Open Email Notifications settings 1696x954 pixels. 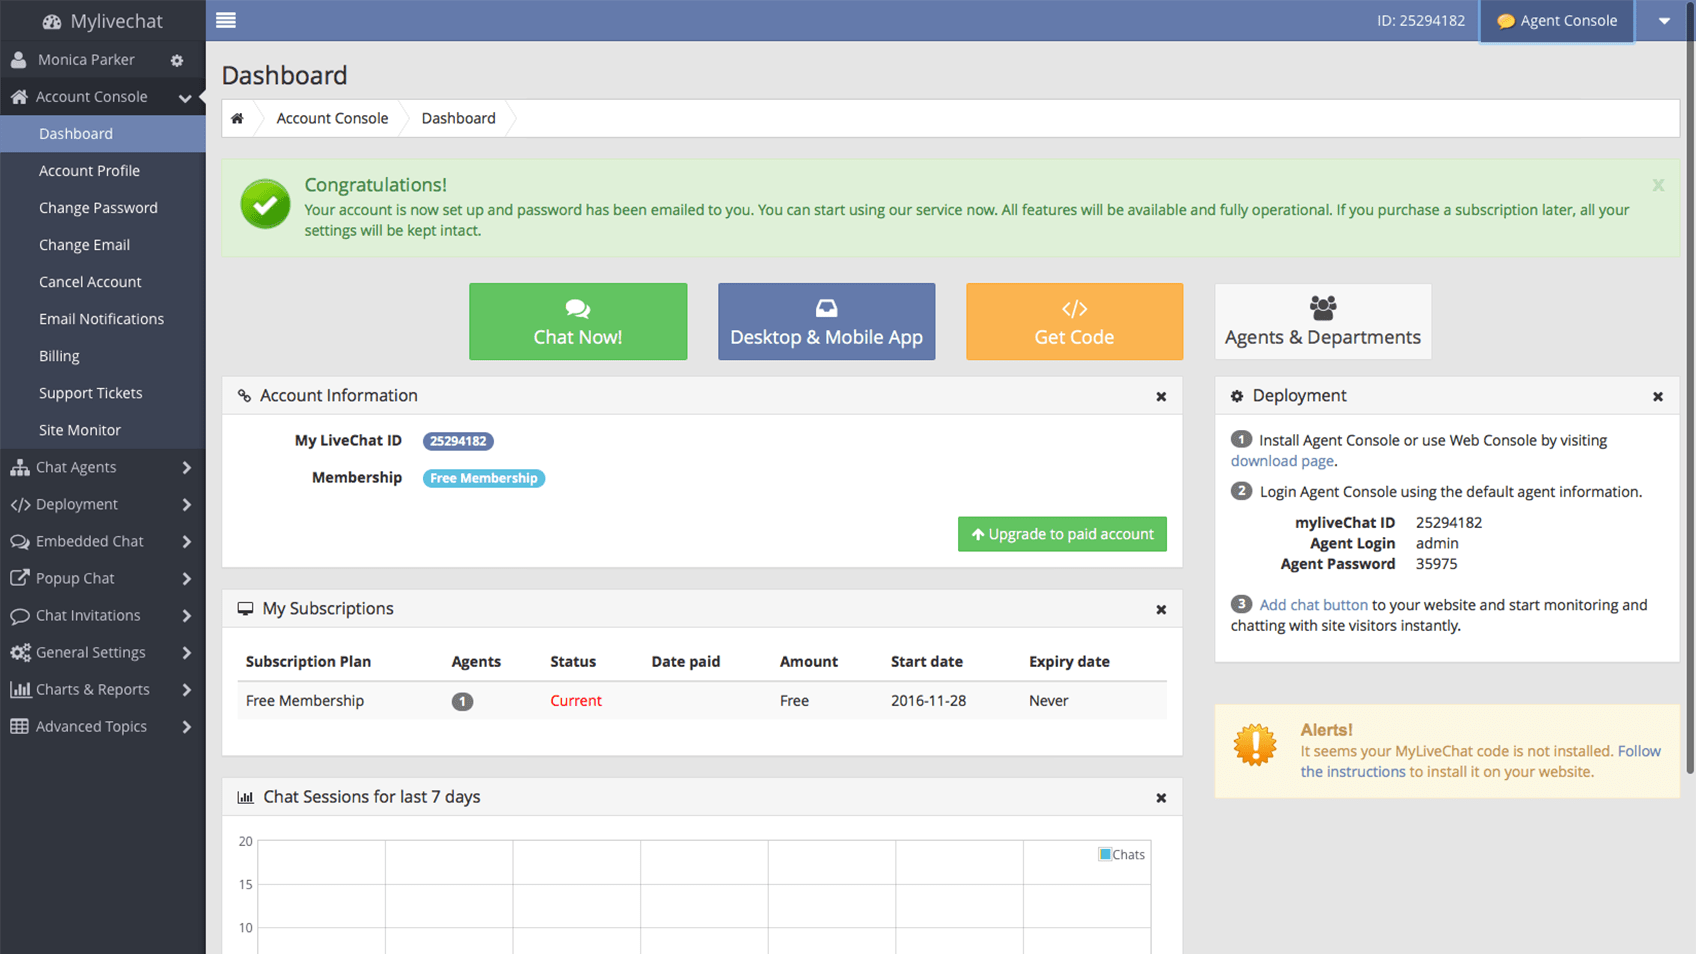(103, 318)
